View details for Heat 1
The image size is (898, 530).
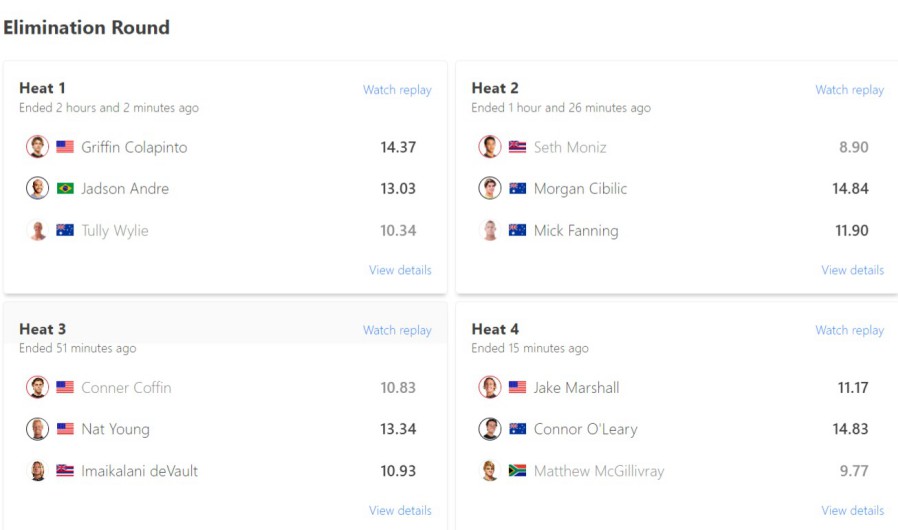point(400,270)
